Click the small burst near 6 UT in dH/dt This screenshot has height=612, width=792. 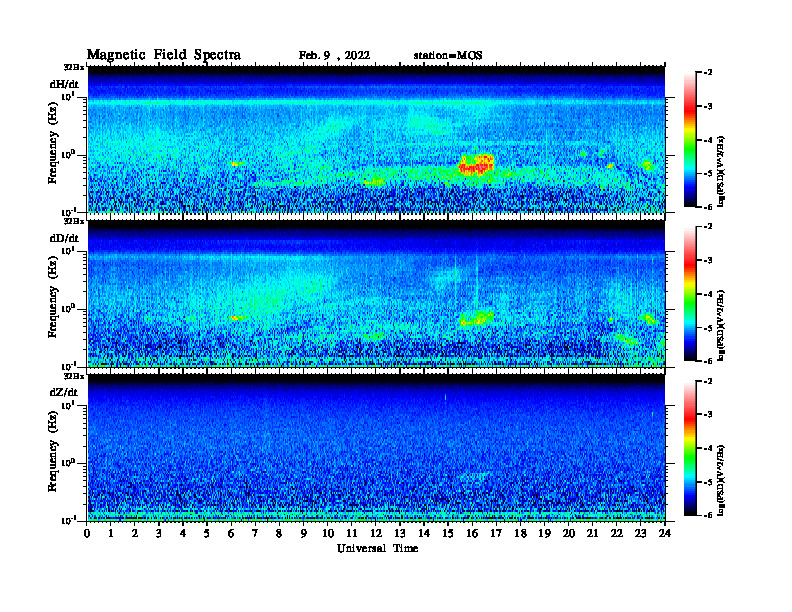(236, 164)
